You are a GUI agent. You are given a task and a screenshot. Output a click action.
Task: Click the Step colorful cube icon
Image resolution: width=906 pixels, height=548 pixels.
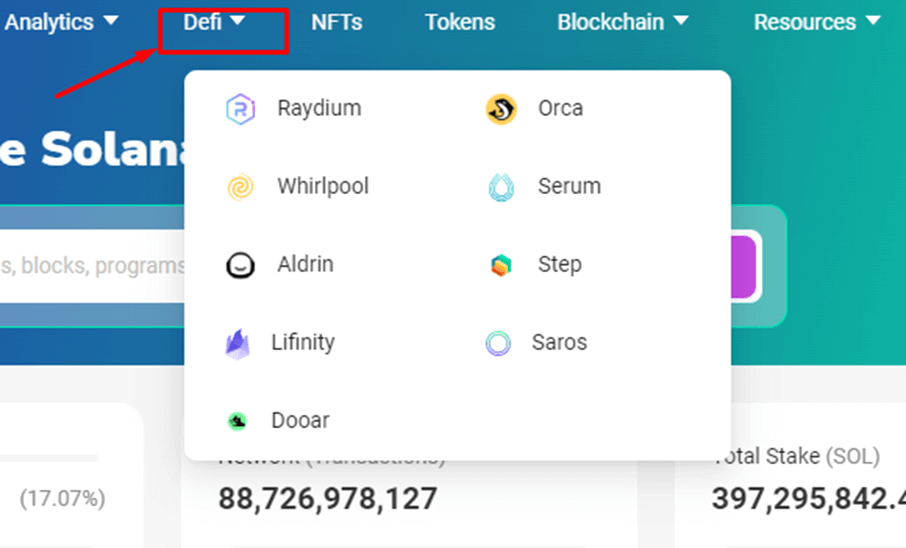pos(501,265)
